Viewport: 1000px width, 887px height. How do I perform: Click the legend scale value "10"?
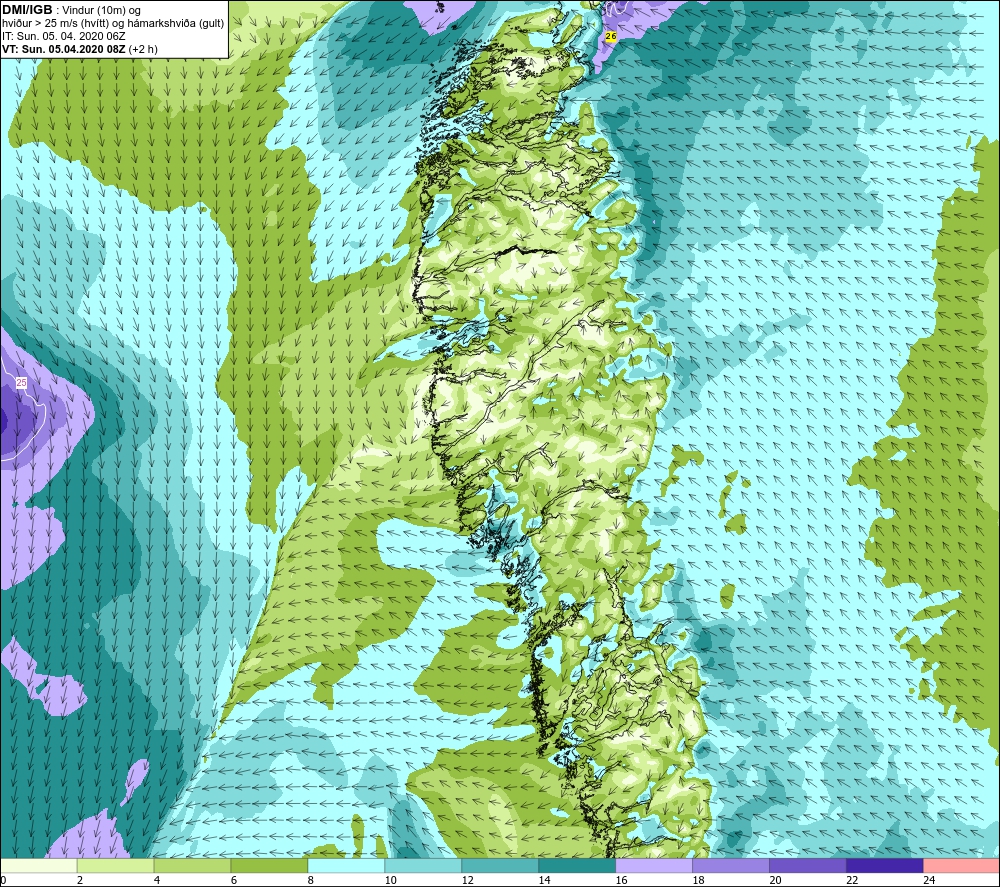tap(390, 880)
